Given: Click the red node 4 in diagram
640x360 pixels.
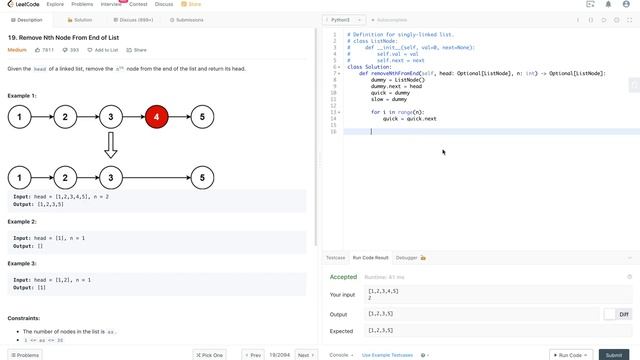Looking at the screenshot, I should pyautogui.click(x=157, y=117).
